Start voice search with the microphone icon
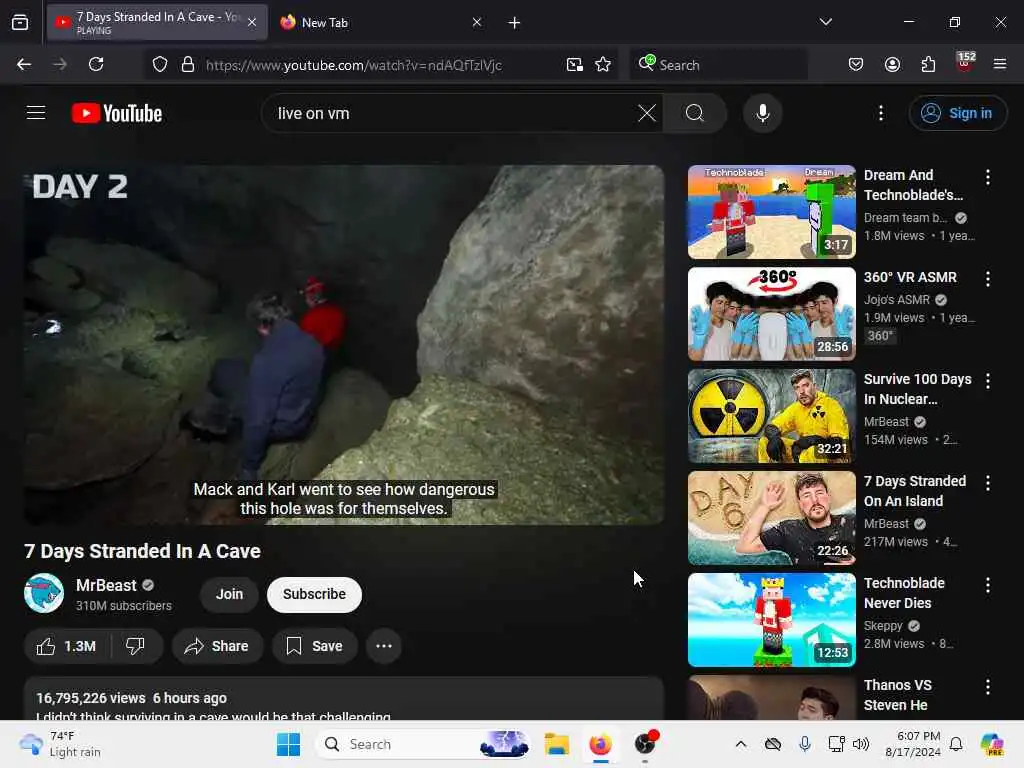The height and width of the screenshot is (768, 1024). click(x=762, y=113)
